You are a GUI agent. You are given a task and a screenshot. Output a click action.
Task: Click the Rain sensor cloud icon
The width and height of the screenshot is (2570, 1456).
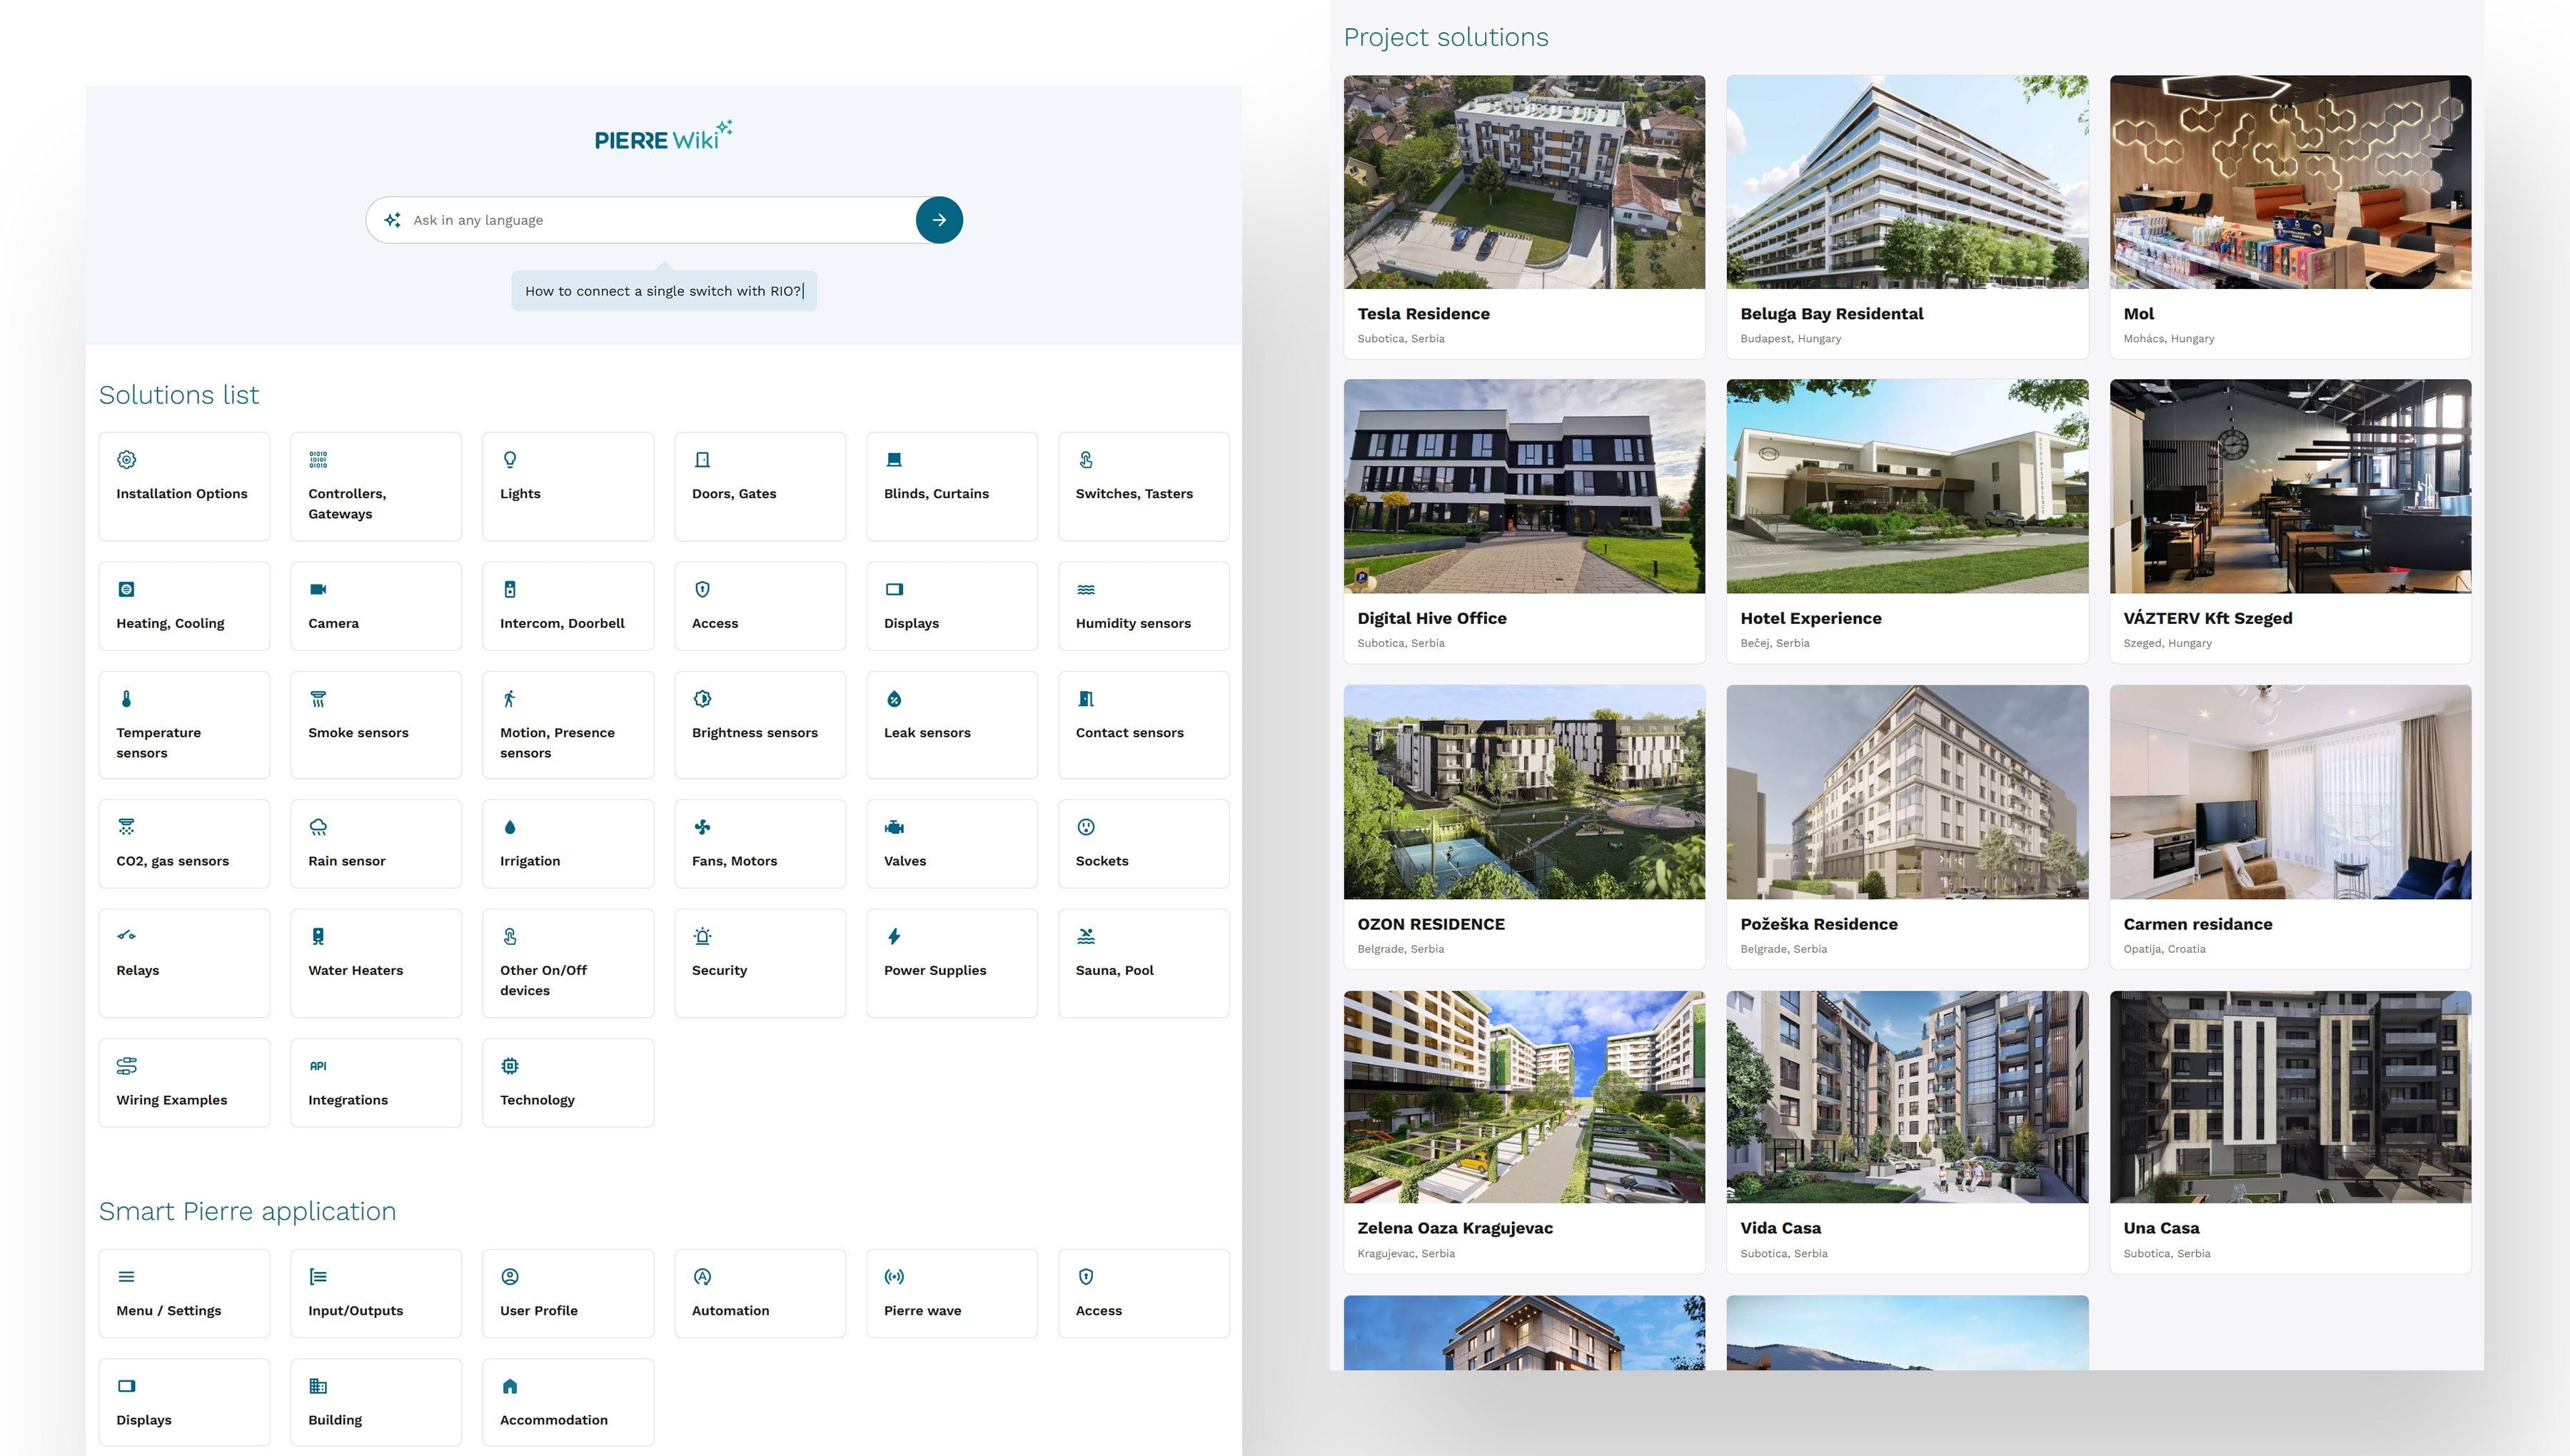pyautogui.click(x=318, y=827)
